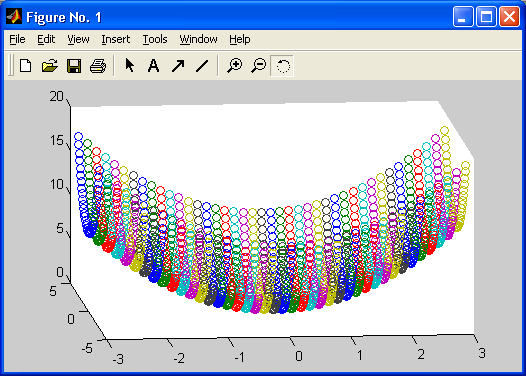Select the Edit Plot arrow pointer tool

pyautogui.click(x=129, y=65)
